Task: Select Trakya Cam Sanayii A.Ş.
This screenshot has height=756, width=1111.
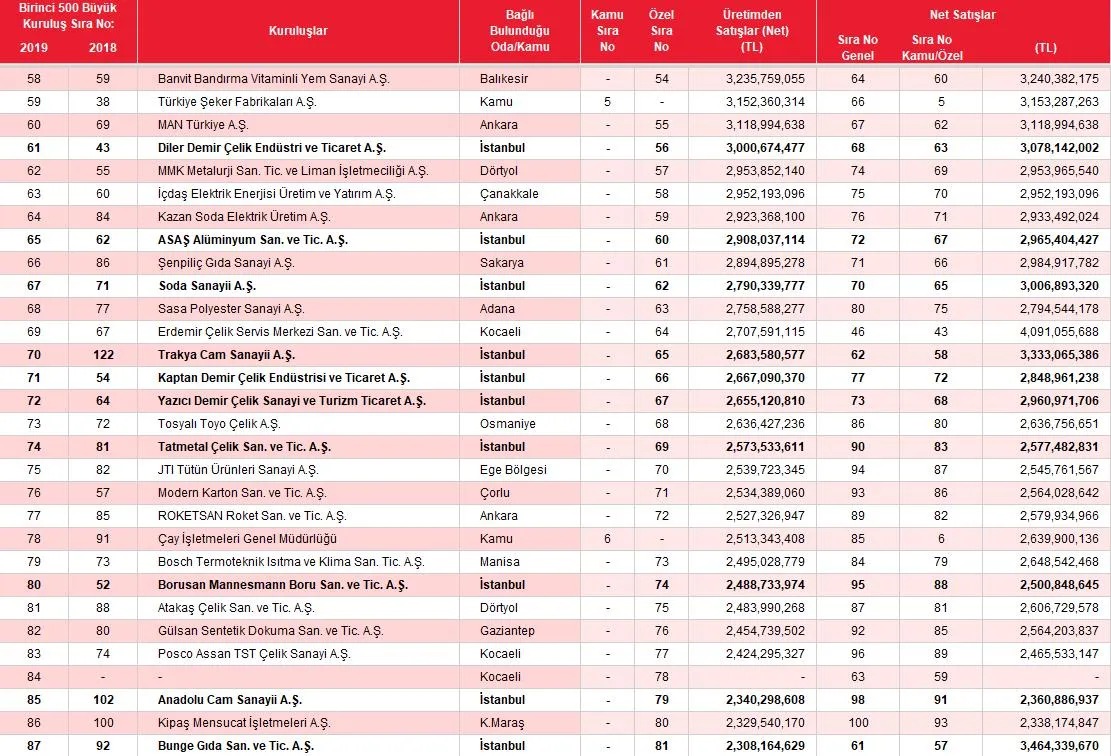Action: (x=226, y=355)
